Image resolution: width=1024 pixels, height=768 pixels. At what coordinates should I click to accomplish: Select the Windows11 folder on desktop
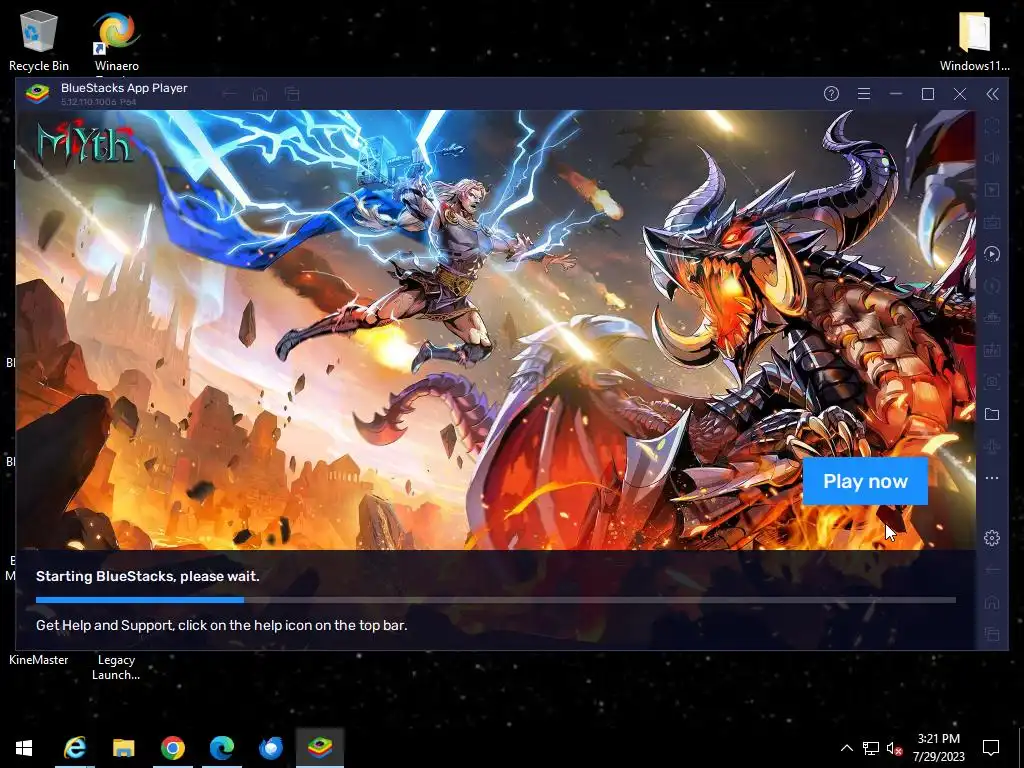click(974, 40)
